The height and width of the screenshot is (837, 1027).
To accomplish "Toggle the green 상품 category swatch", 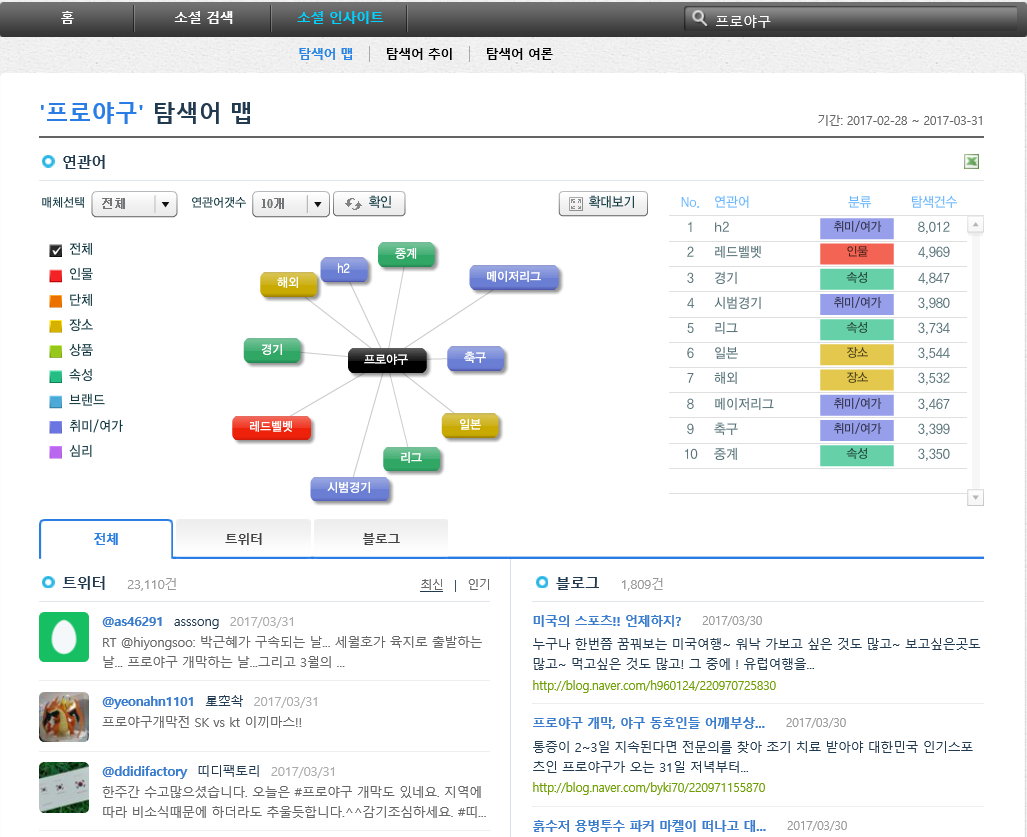I will click(56, 351).
